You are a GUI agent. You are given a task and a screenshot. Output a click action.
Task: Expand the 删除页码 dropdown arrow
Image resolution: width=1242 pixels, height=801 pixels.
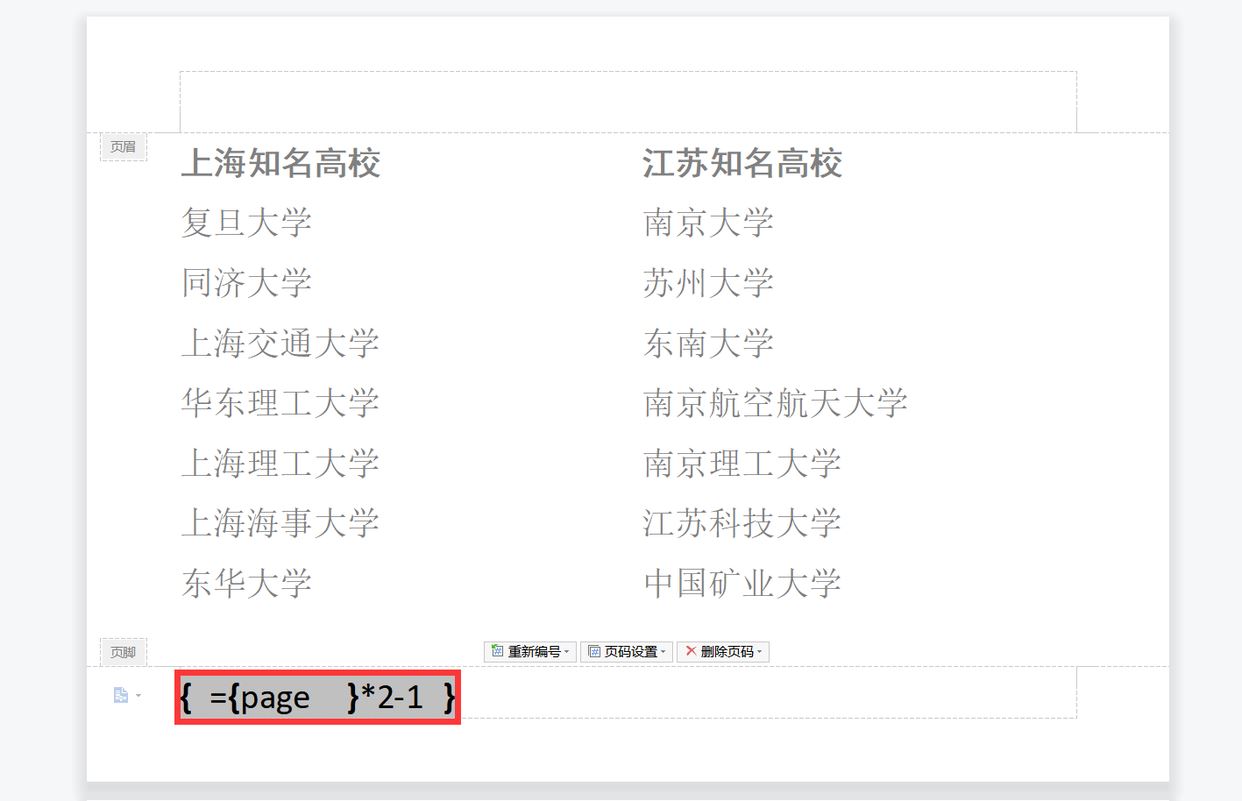click(x=760, y=652)
